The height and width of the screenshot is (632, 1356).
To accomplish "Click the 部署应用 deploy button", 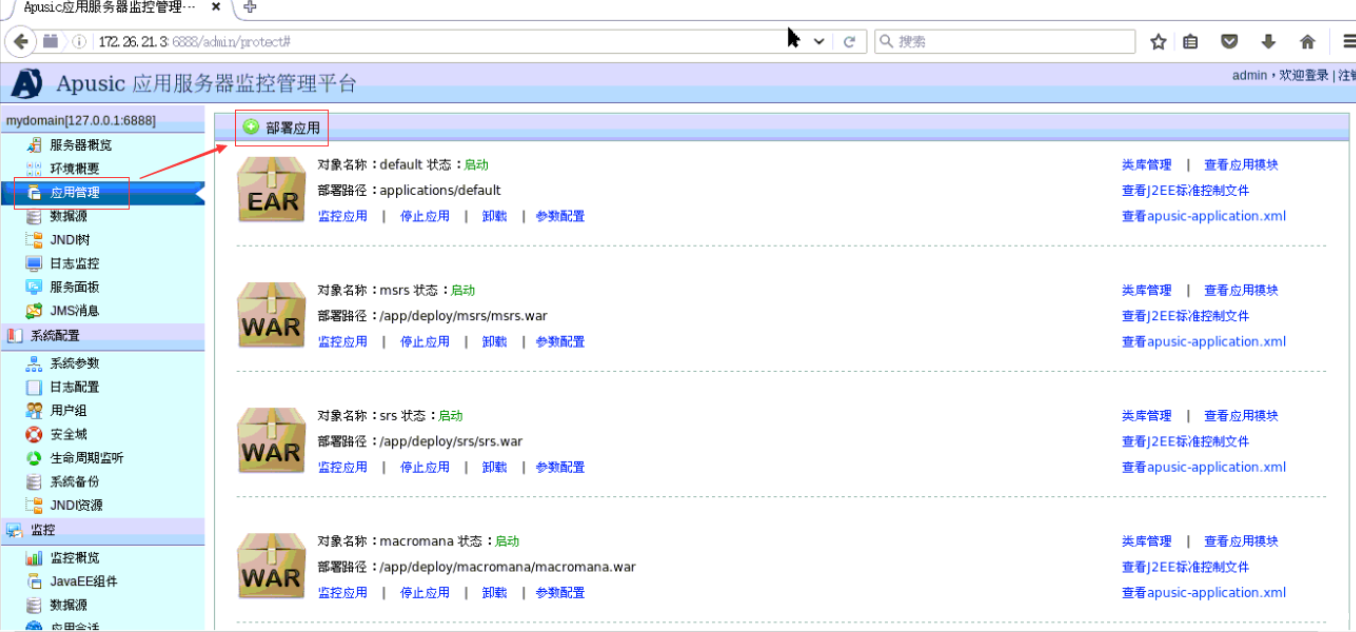I will [x=282, y=128].
